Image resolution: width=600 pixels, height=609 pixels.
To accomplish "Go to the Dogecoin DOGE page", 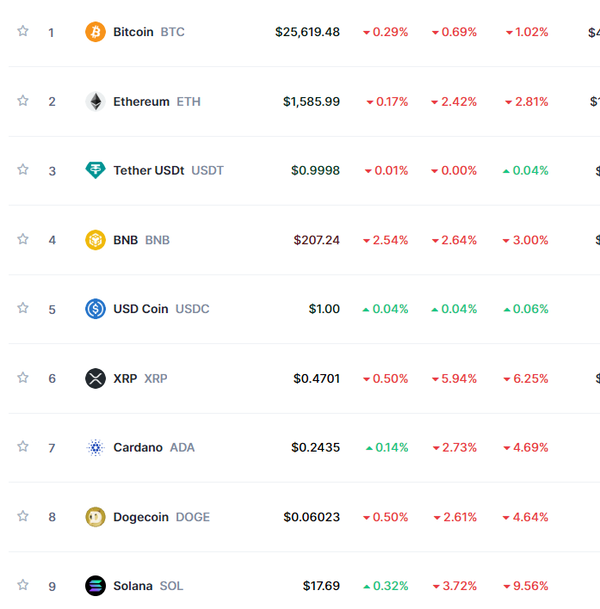I will [161, 517].
